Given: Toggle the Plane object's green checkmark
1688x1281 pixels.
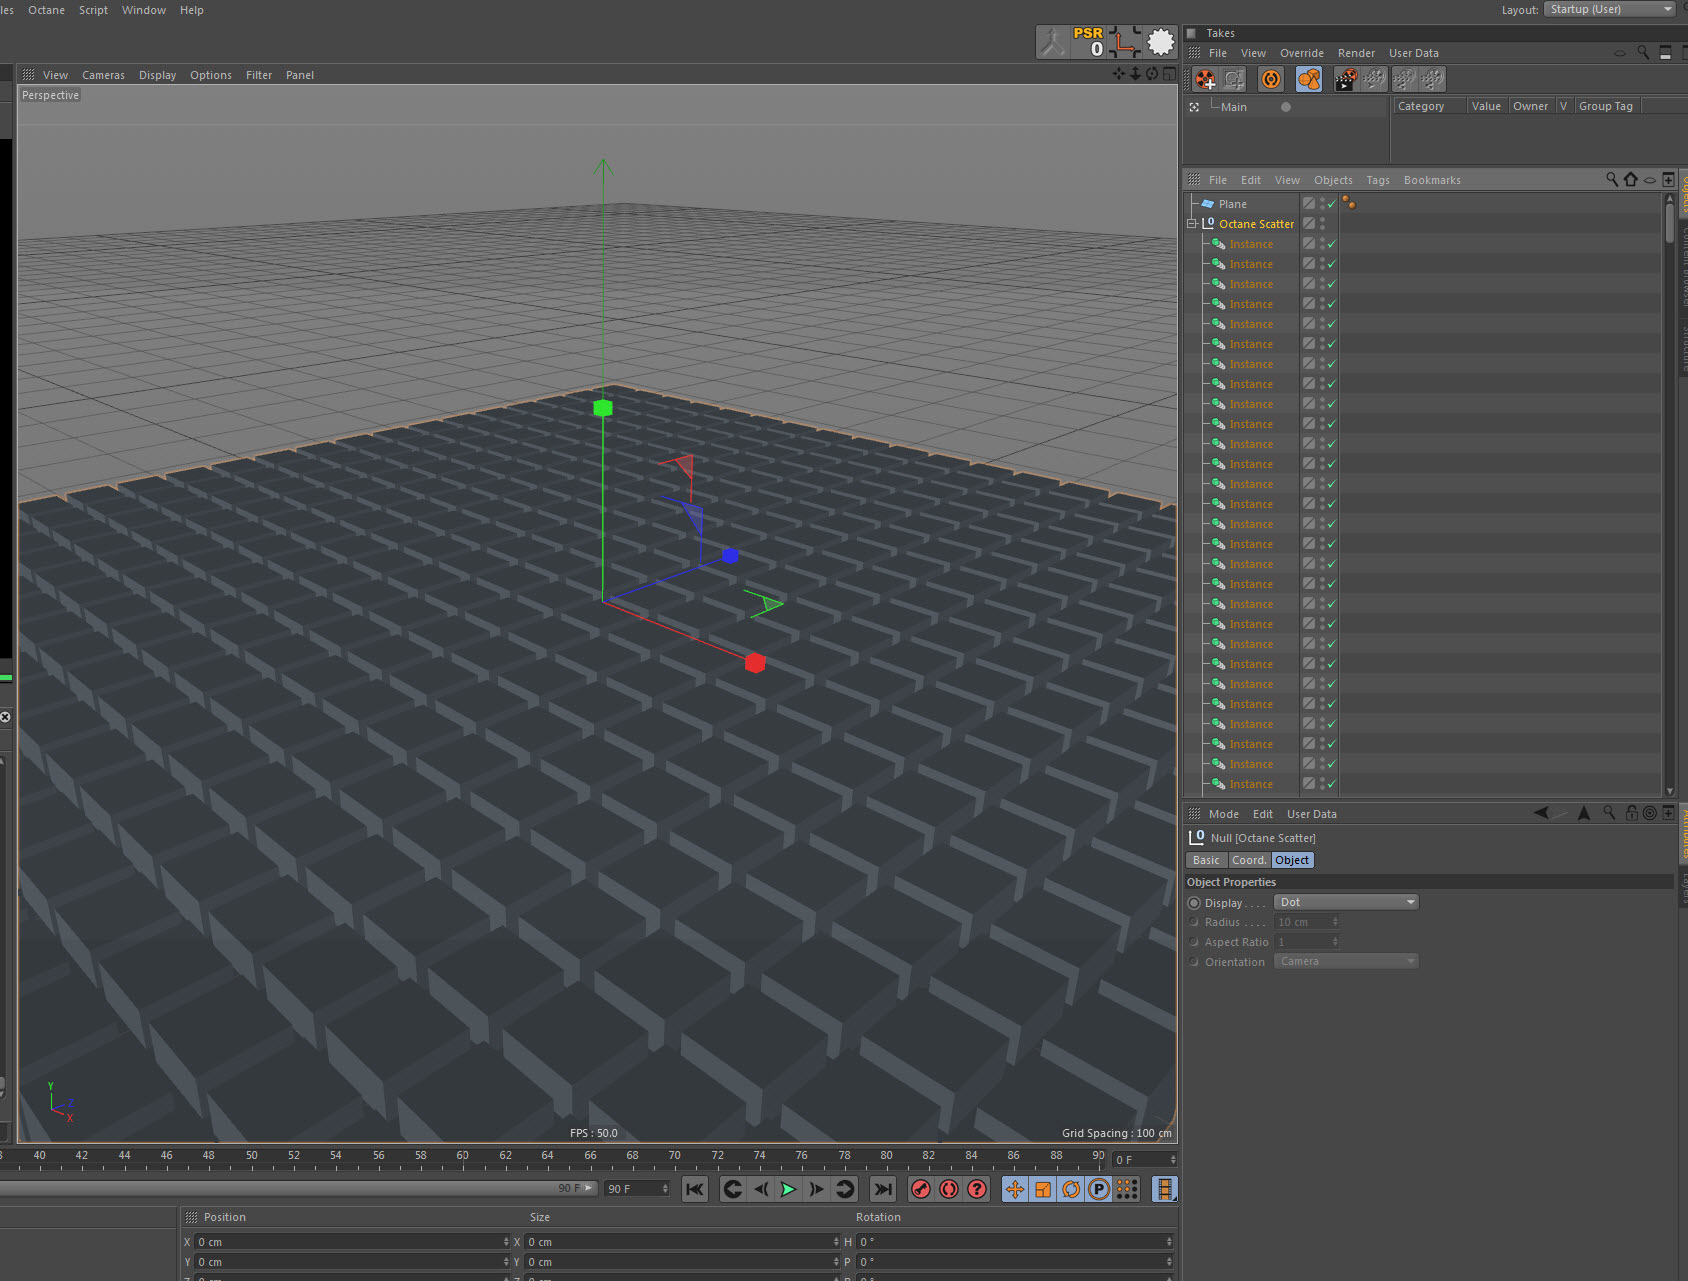Looking at the screenshot, I should coord(1332,204).
